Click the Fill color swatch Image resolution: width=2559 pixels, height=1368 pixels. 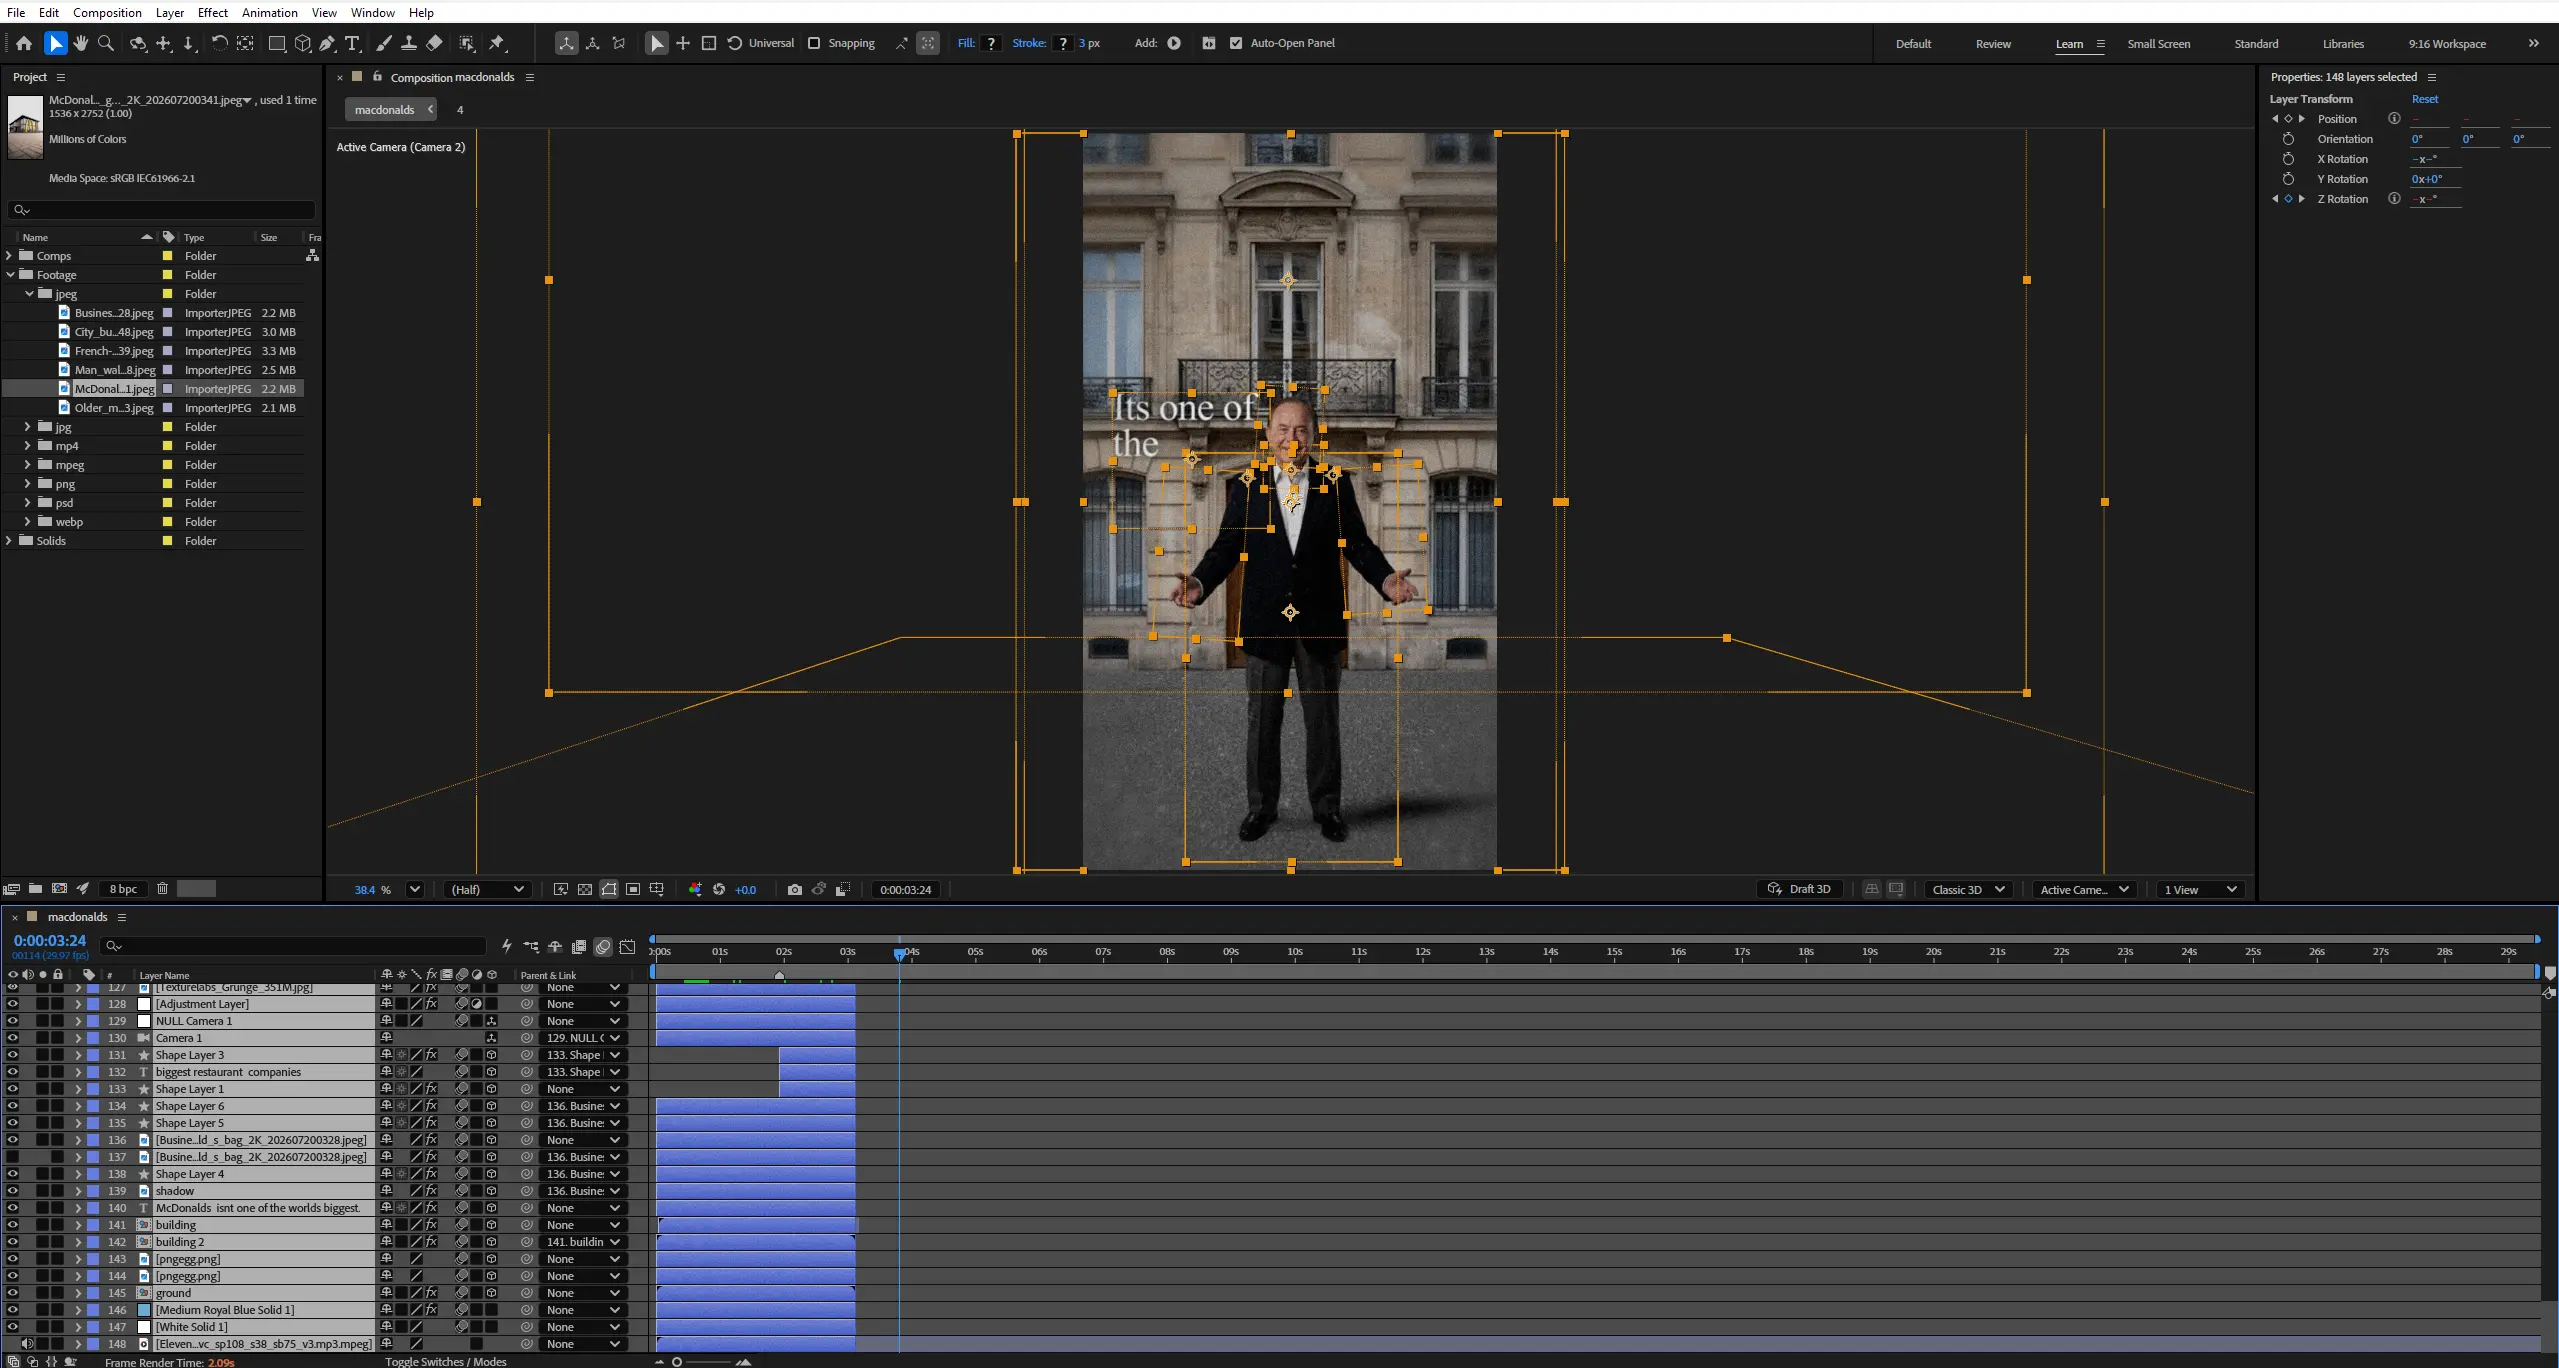991,43
